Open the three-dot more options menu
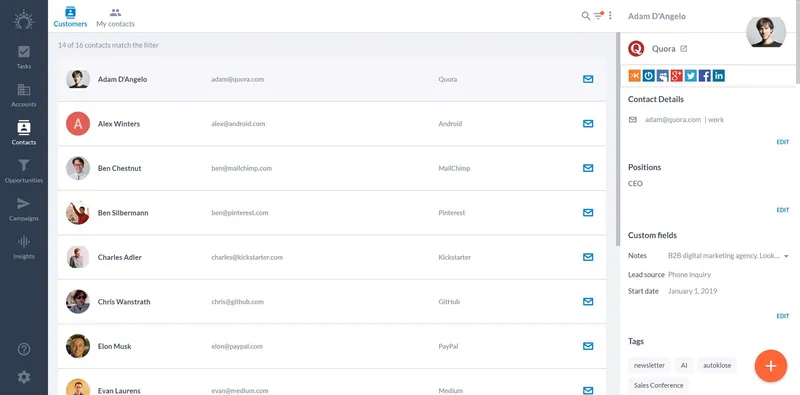 pos(610,16)
